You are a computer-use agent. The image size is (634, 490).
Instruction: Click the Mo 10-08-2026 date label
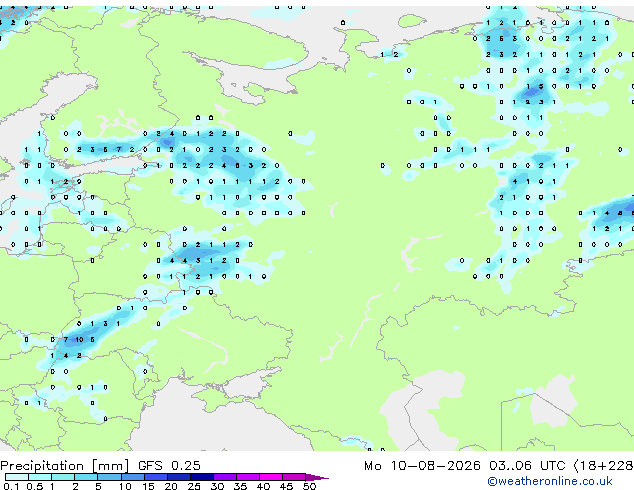click(x=422, y=466)
